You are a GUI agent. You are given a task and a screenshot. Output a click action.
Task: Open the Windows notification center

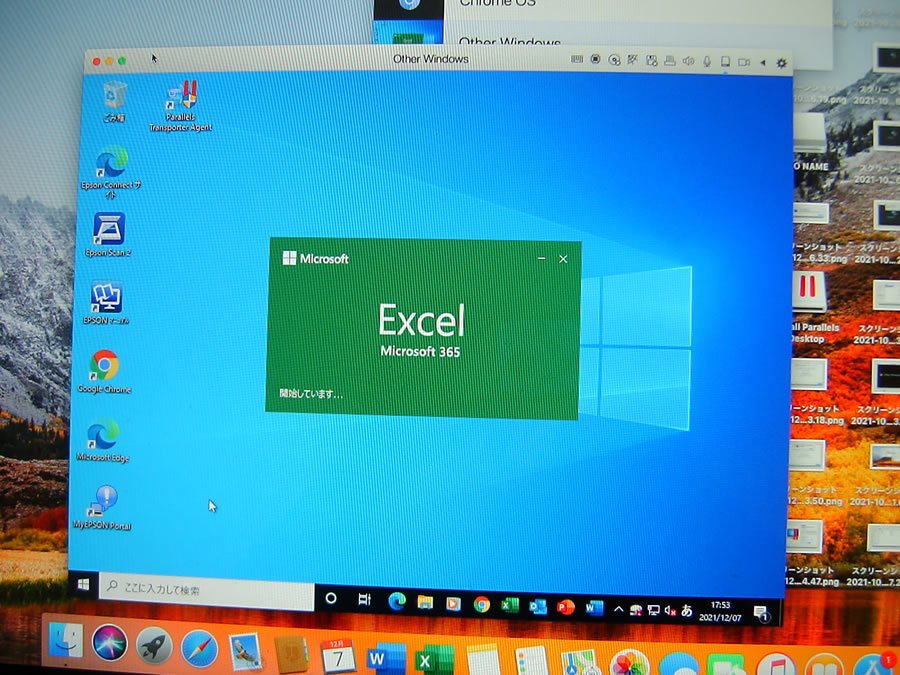[761, 613]
